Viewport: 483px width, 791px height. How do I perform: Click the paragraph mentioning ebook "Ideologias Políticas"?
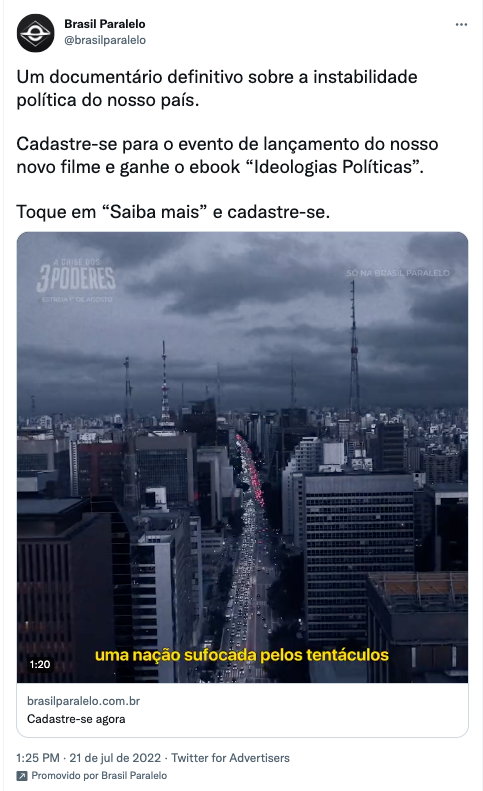[227, 155]
